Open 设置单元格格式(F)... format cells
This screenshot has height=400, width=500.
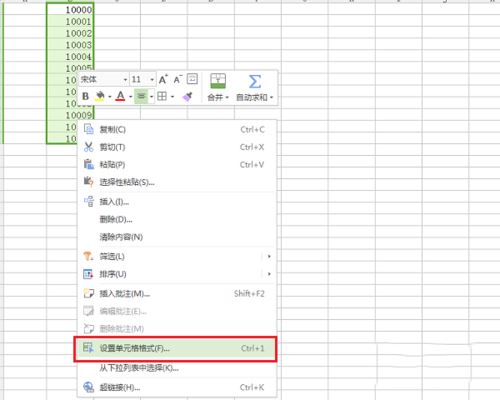click(177, 348)
